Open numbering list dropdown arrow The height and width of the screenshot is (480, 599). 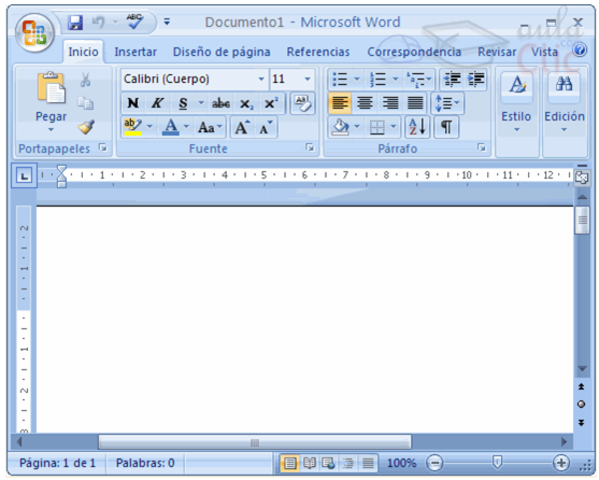pos(395,79)
